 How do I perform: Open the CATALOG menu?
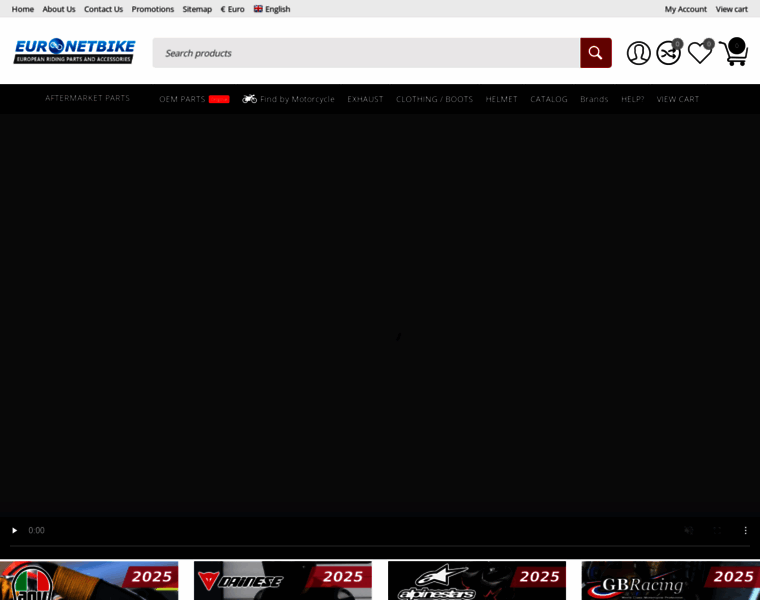click(x=549, y=99)
